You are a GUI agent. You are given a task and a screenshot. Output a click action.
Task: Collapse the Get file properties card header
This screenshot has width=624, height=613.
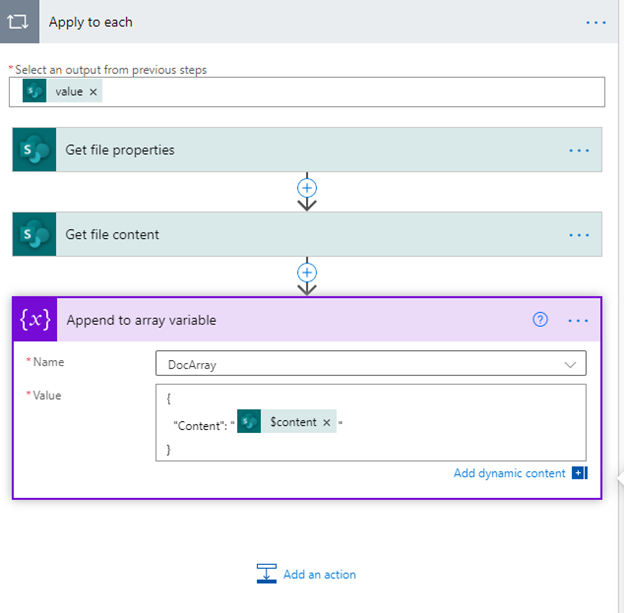click(307, 150)
